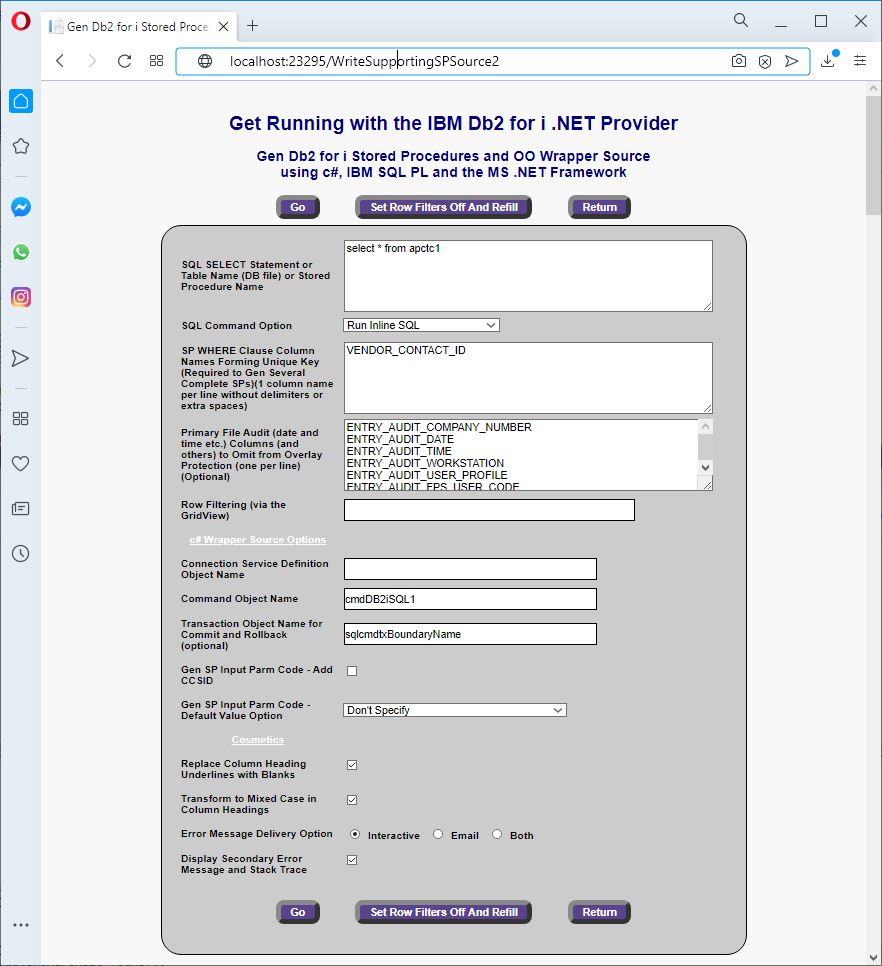Click the Transaction Object Name field
882x966 pixels.
[470, 634]
